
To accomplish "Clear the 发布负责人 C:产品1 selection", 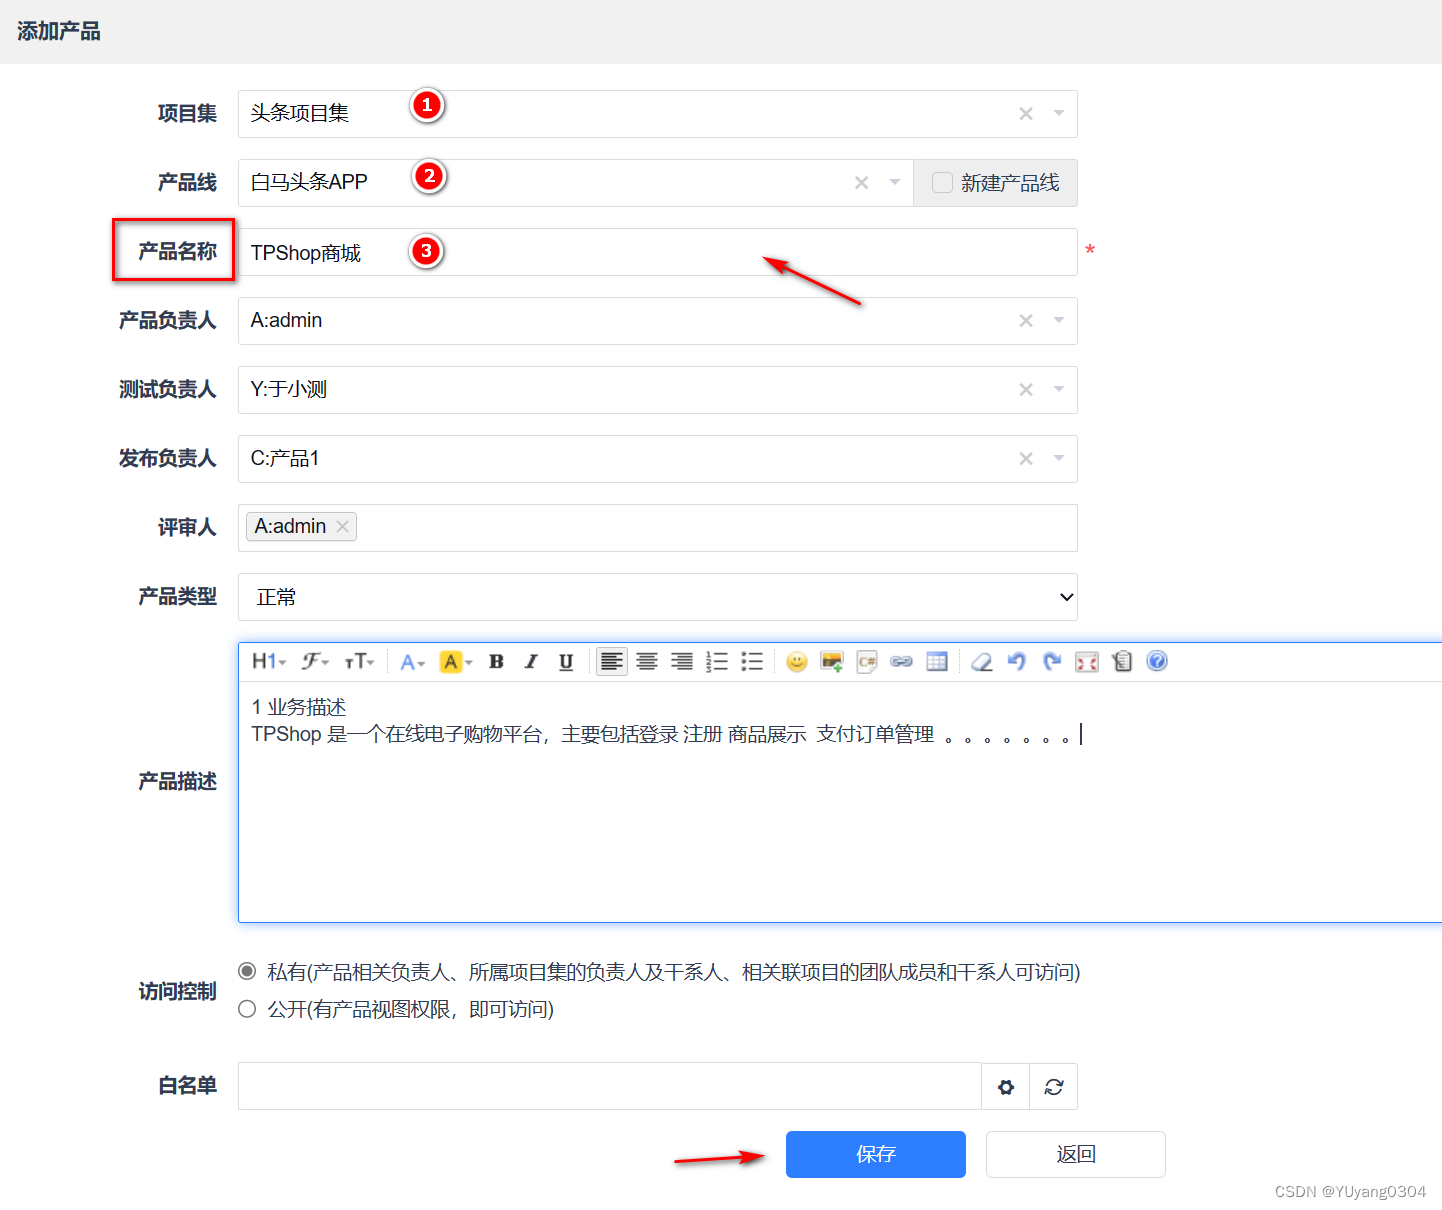I will click(x=1026, y=459).
